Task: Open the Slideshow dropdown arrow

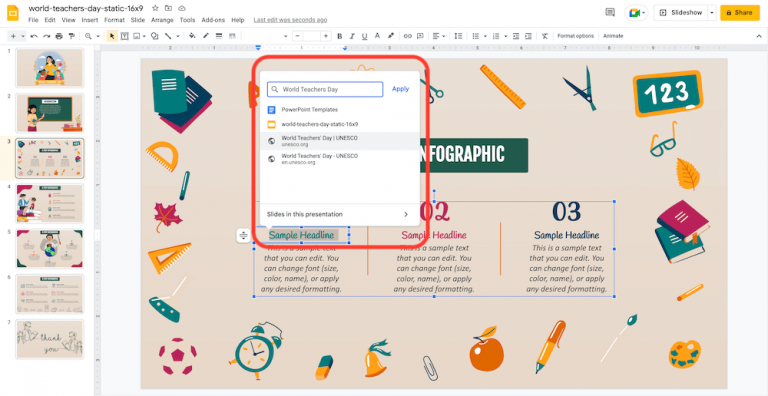Action: (x=712, y=13)
